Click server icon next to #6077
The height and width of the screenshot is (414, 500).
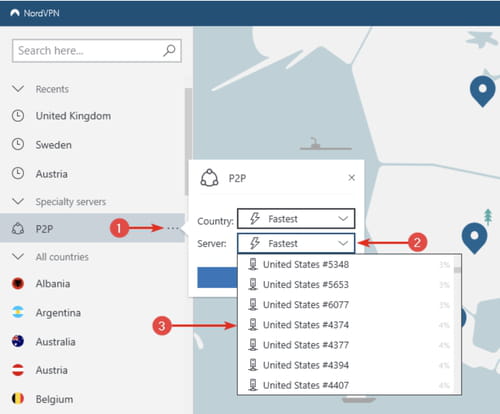click(x=253, y=304)
